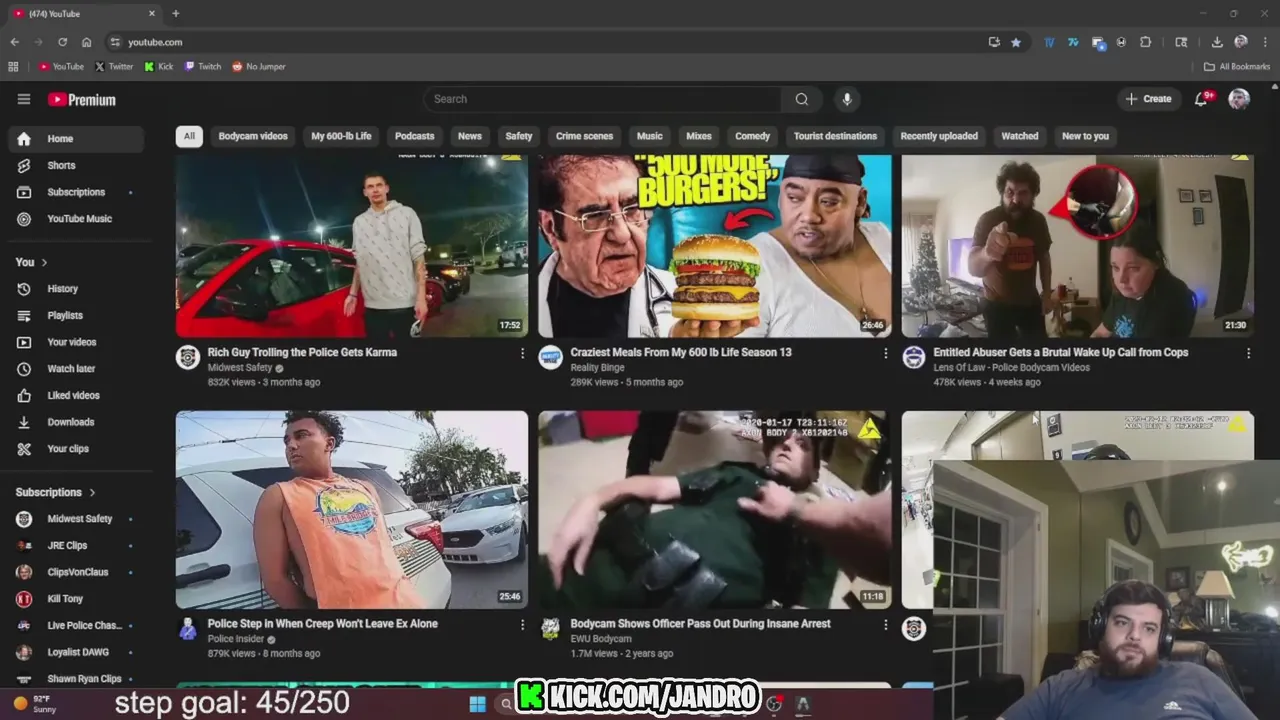This screenshot has width=1280, height=720.
Task: Click 'Lens Of Law - Police Bodycam Videos' channel name
Action: [x=1012, y=368]
